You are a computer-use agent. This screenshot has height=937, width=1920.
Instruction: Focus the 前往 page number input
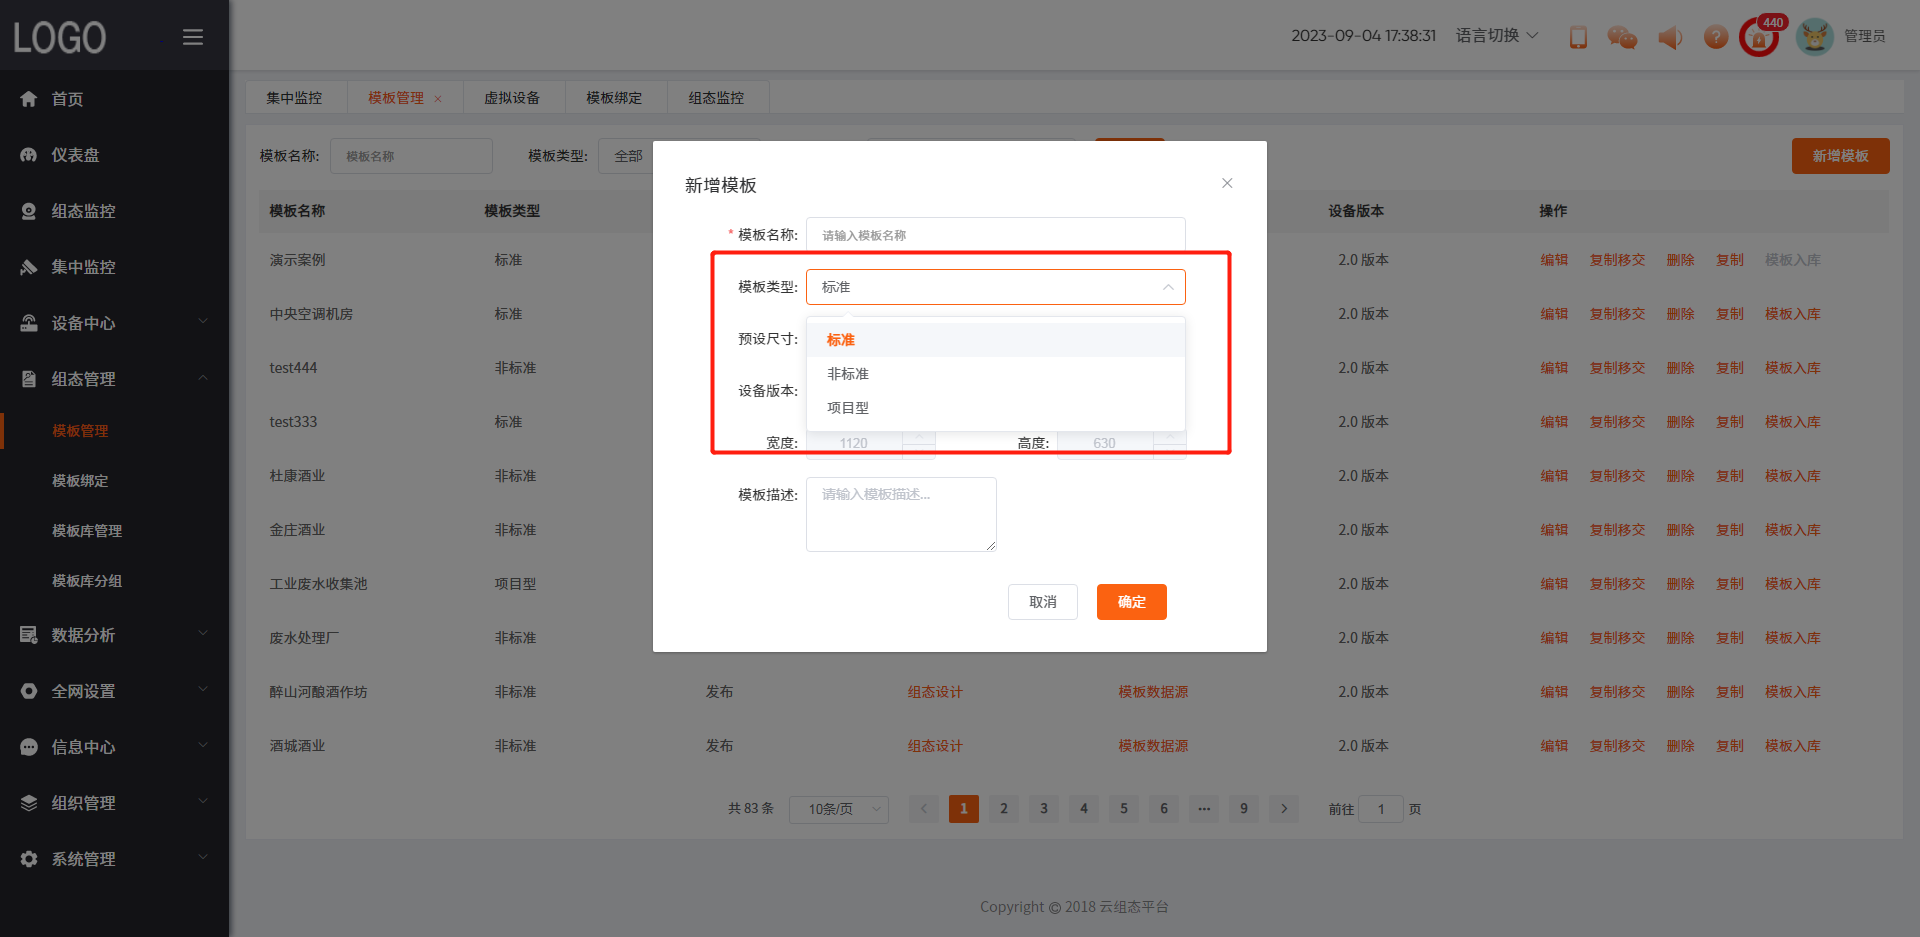coord(1381,809)
